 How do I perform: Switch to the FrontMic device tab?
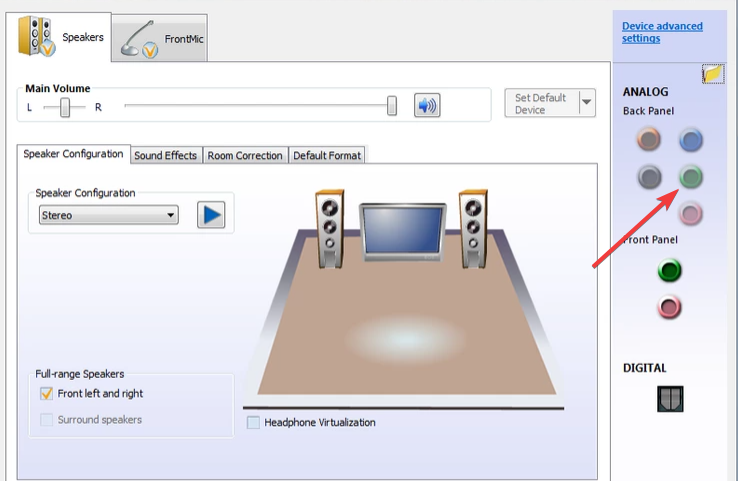click(160, 38)
